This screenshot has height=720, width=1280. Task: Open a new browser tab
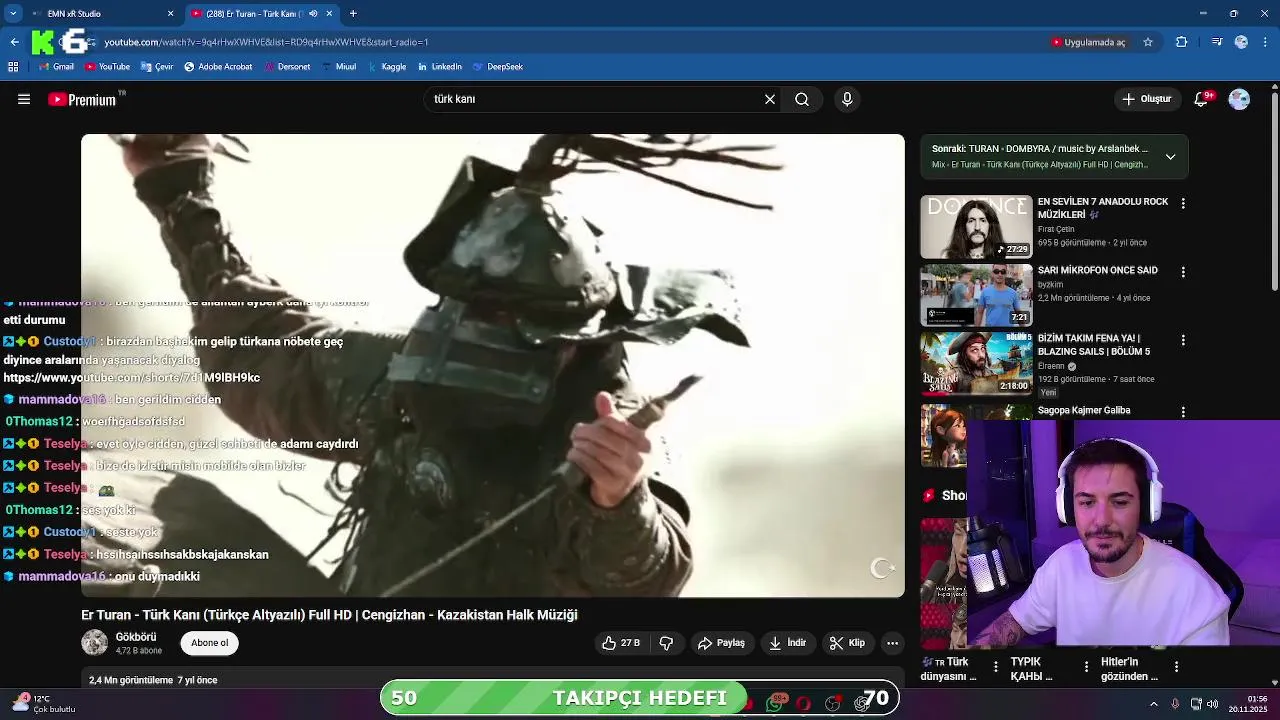click(x=353, y=14)
